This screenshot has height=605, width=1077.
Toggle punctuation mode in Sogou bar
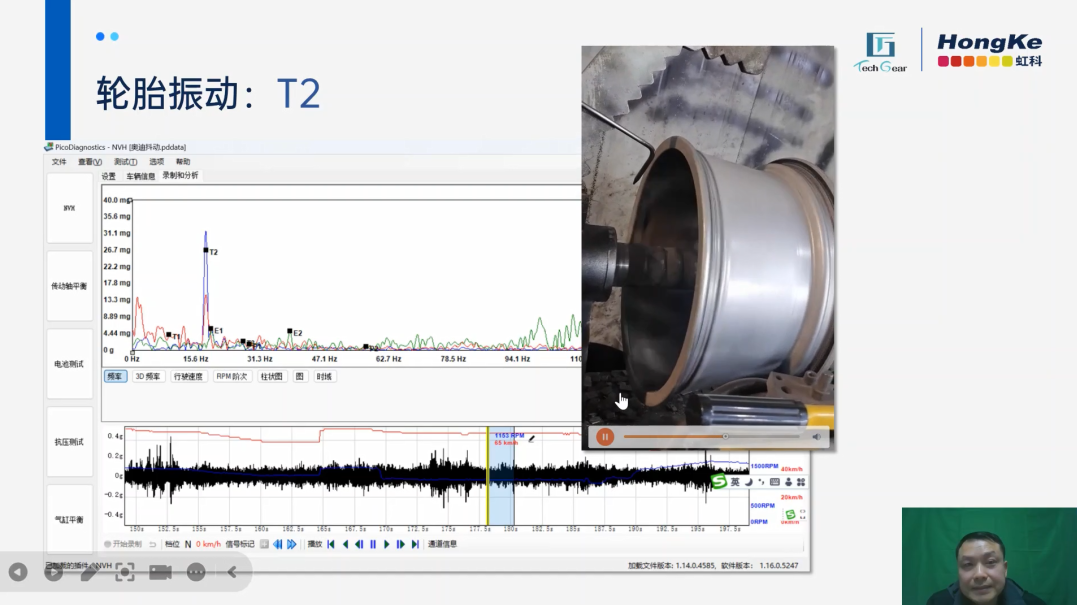click(x=761, y=482)
